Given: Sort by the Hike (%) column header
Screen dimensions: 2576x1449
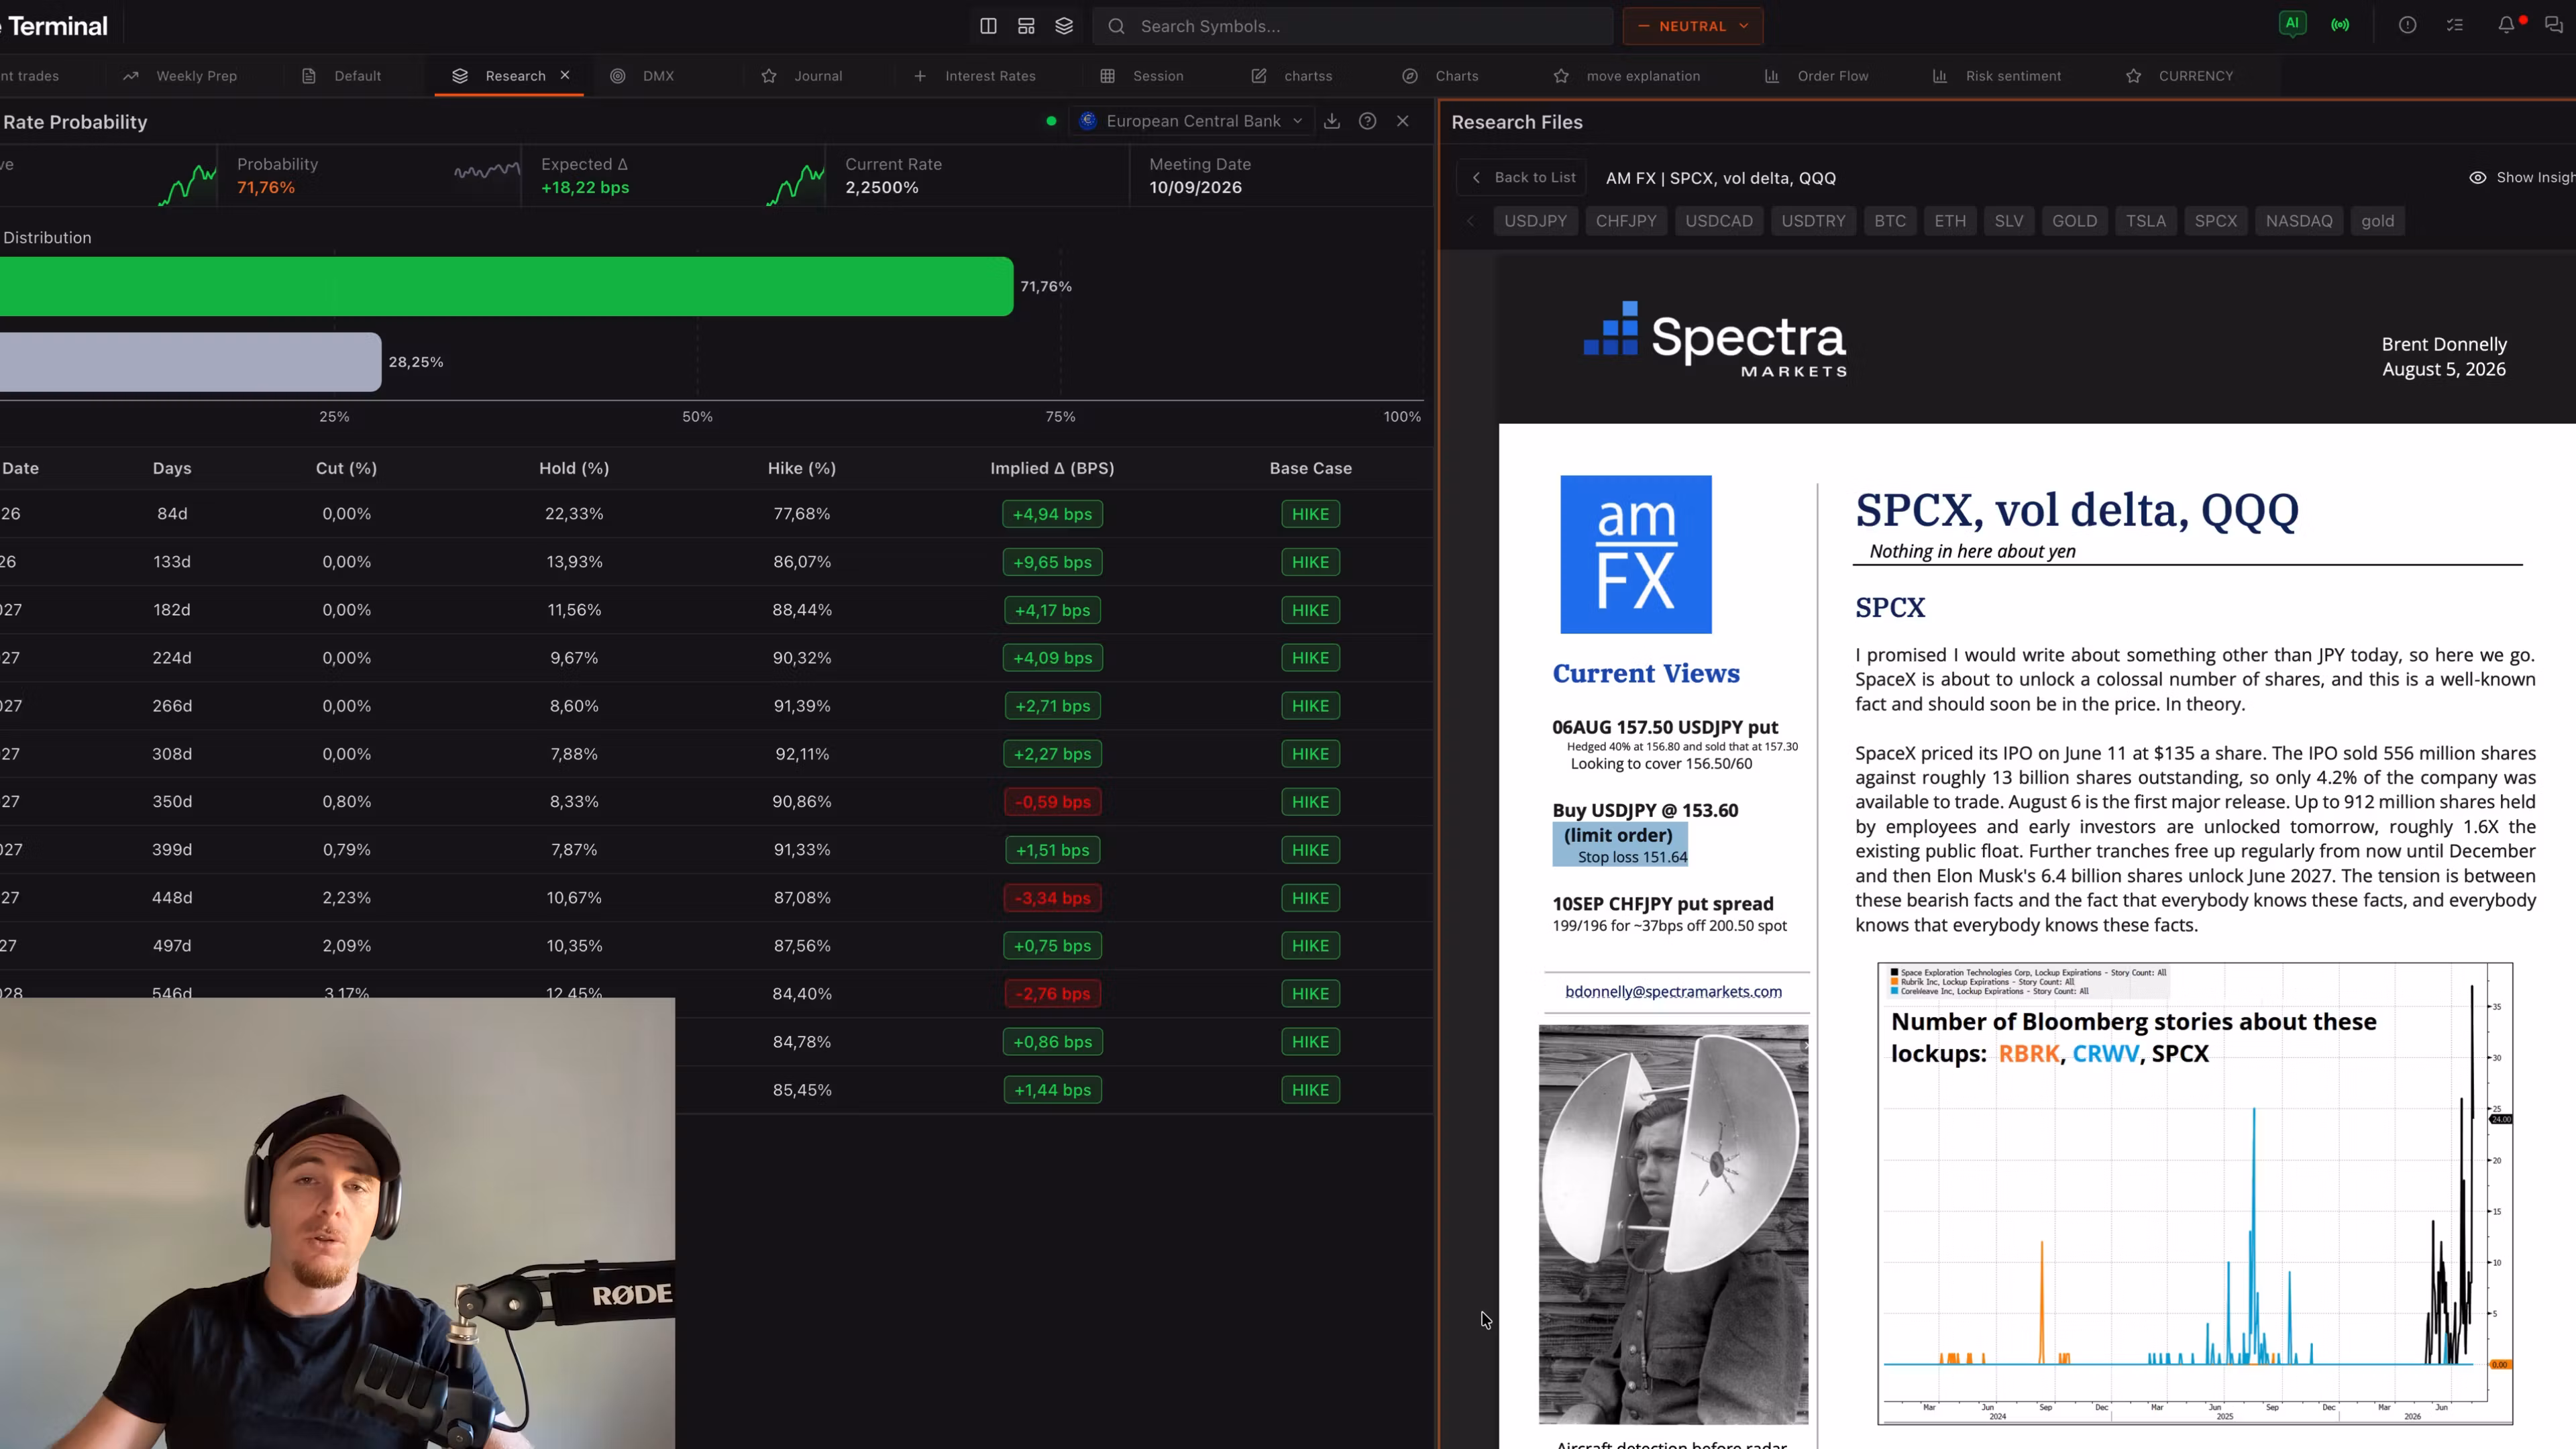Looking at the screenshot, I should click(802, 468).
